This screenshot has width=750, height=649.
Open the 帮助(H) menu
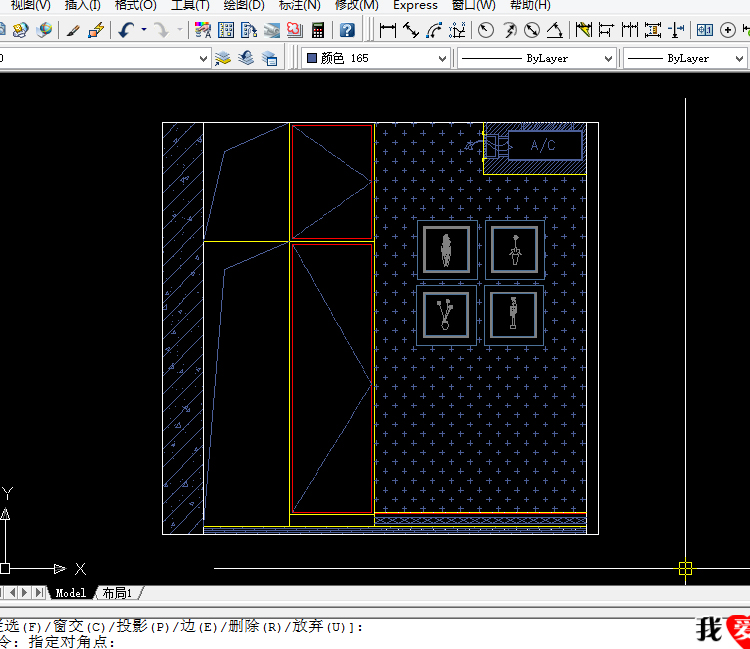point(530,5)
